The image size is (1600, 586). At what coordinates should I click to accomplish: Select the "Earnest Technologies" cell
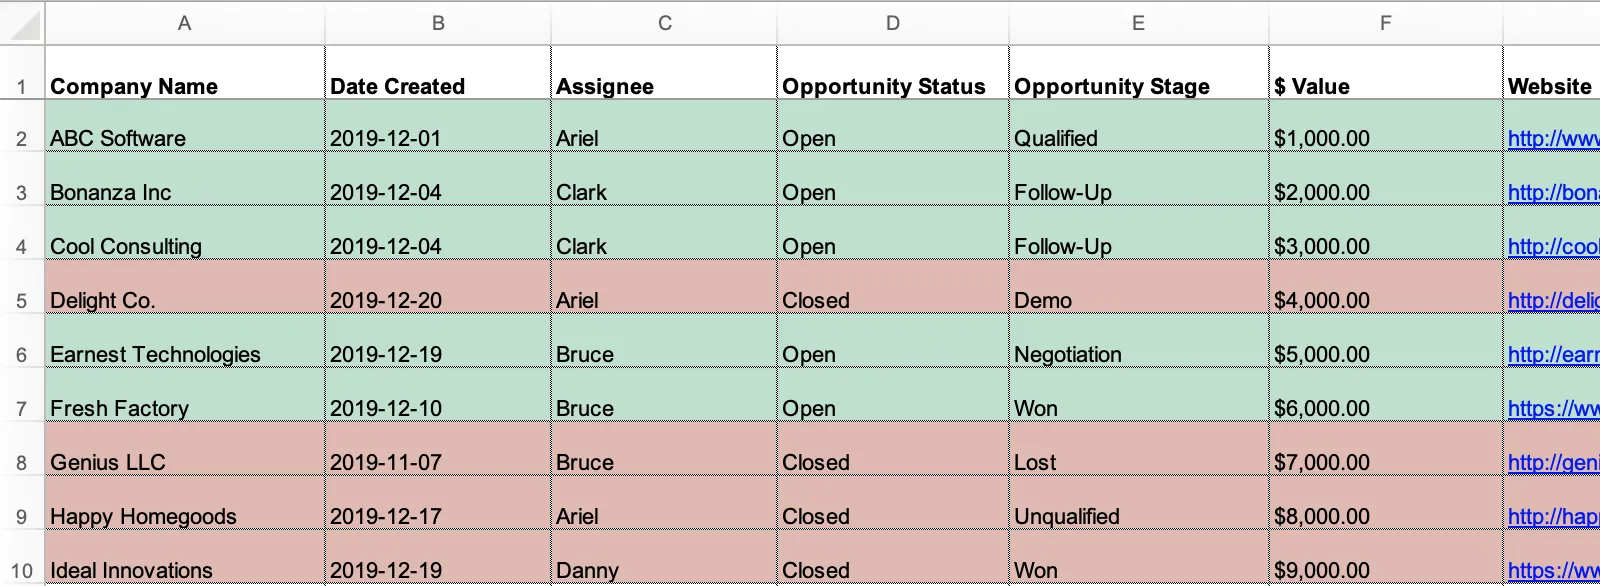coord(155,354)
